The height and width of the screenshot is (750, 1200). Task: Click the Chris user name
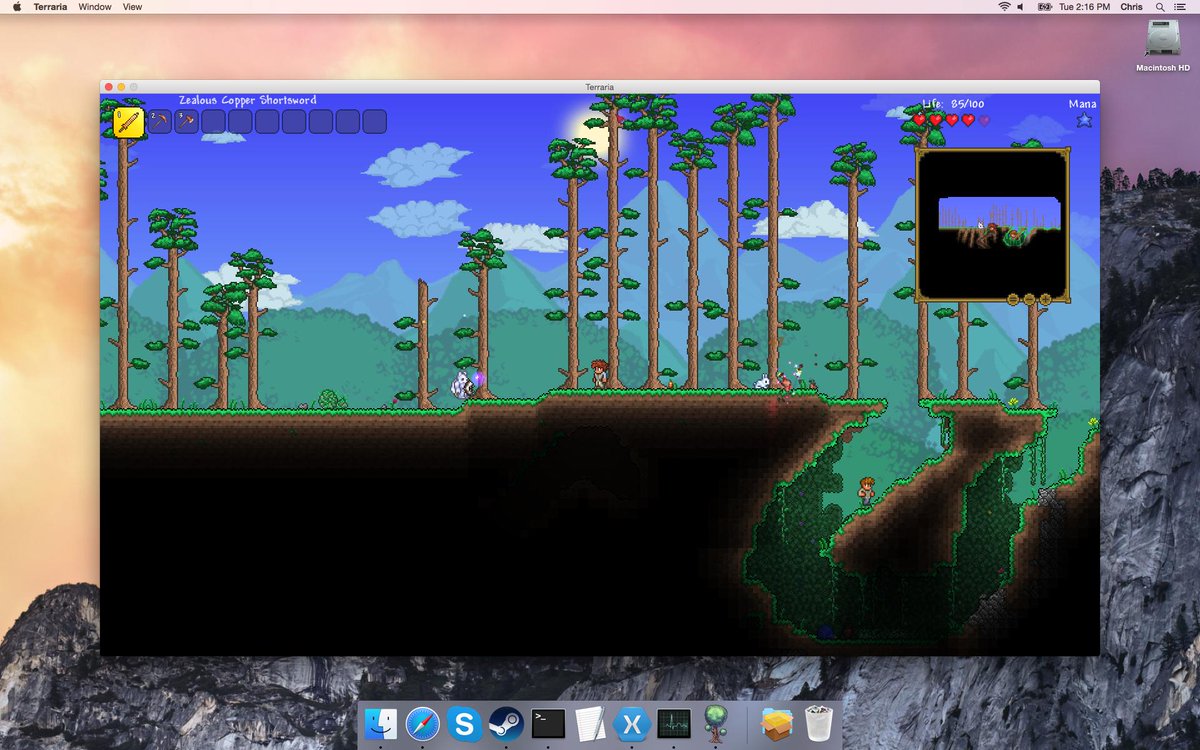pyautogui.click(x=1131, y=7)
